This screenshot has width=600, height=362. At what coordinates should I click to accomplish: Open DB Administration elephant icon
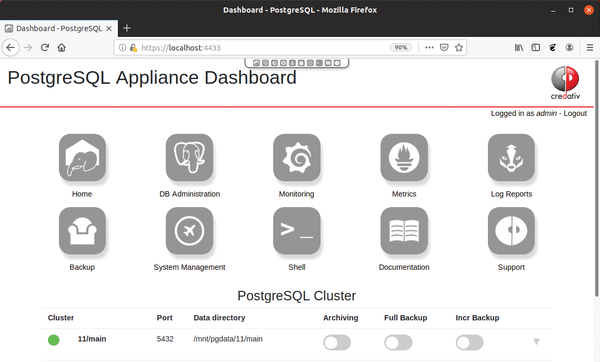tap(189, 157)
